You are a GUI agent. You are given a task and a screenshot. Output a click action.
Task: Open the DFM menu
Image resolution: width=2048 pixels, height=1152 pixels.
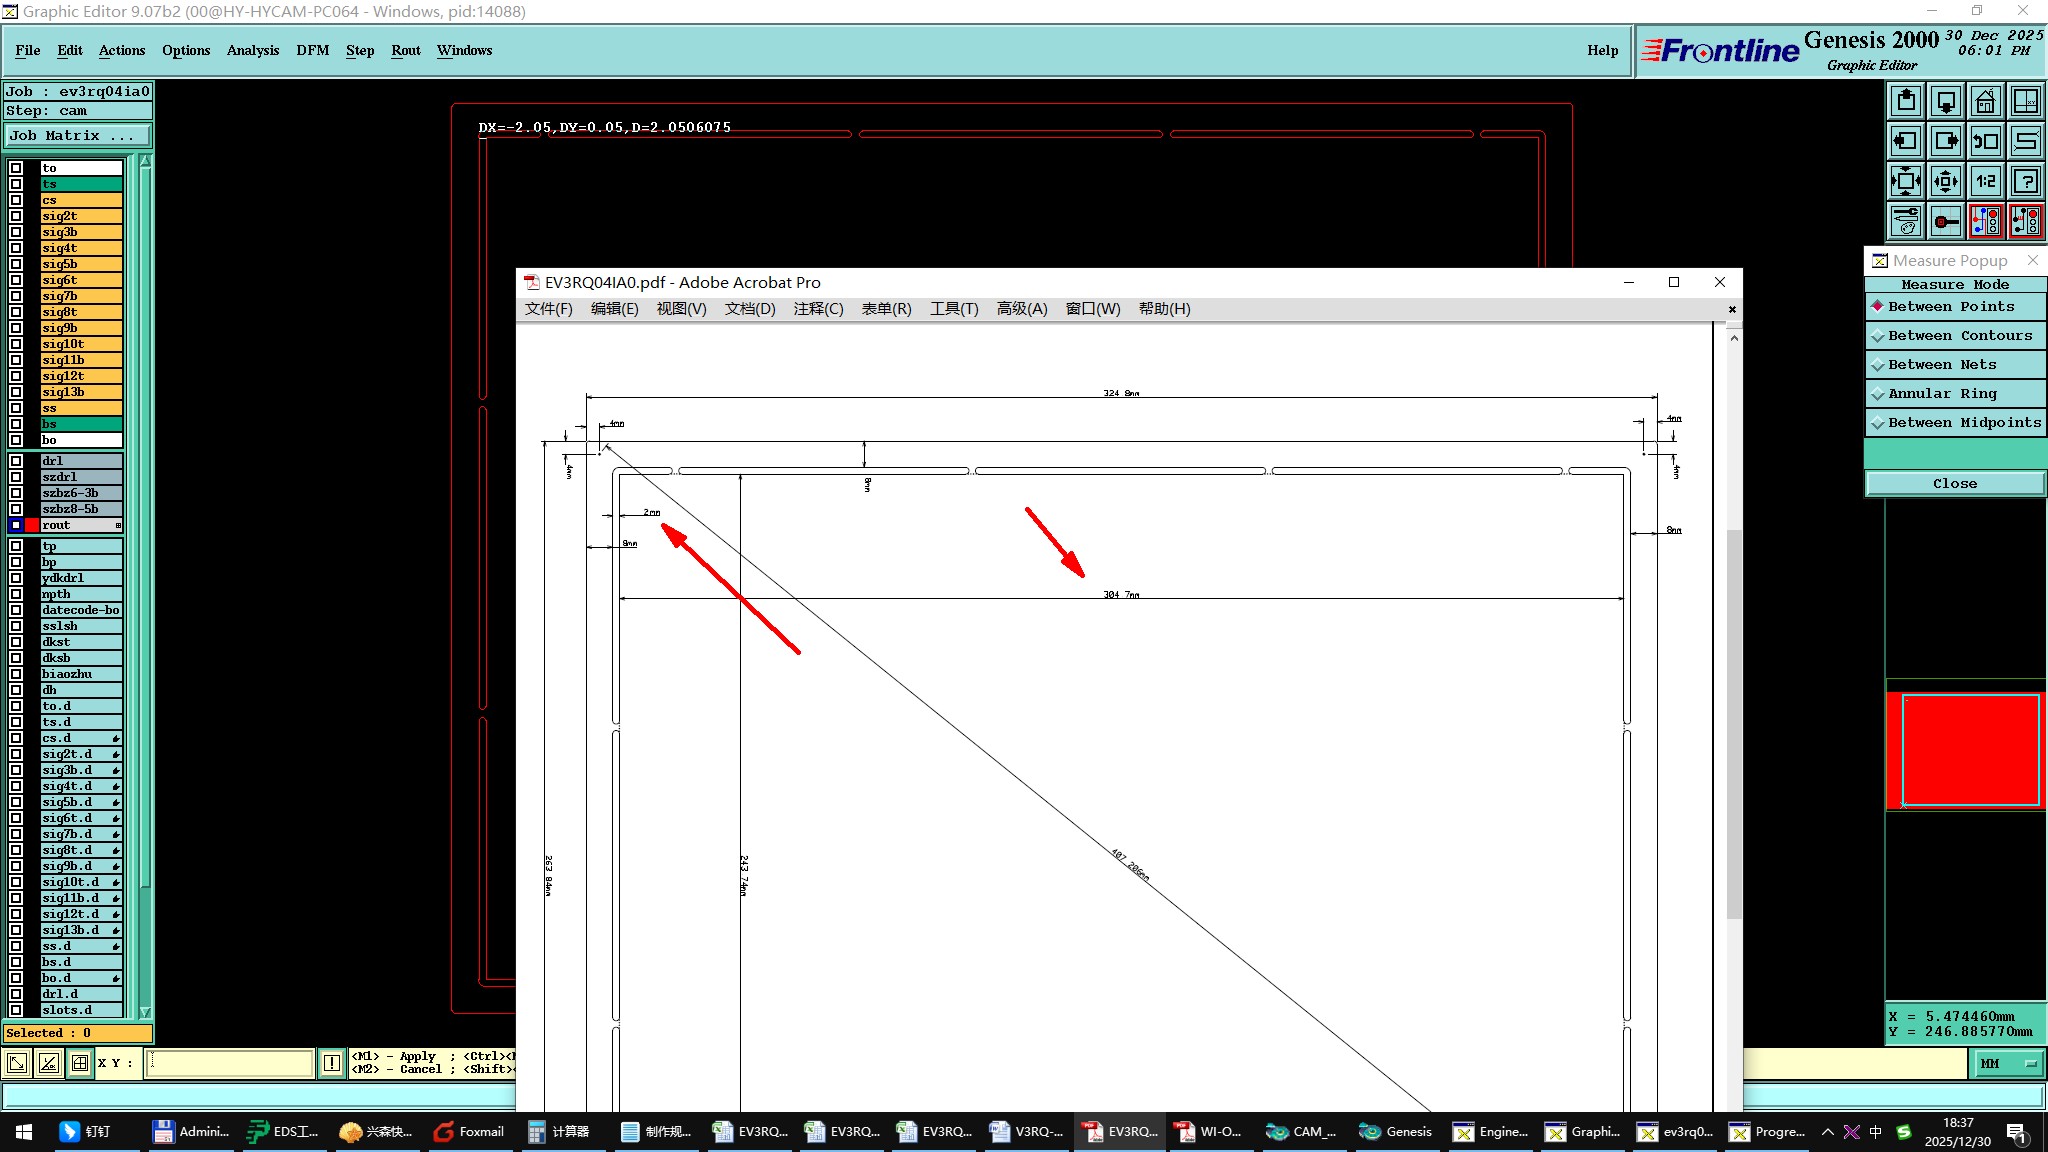point(312,50)
